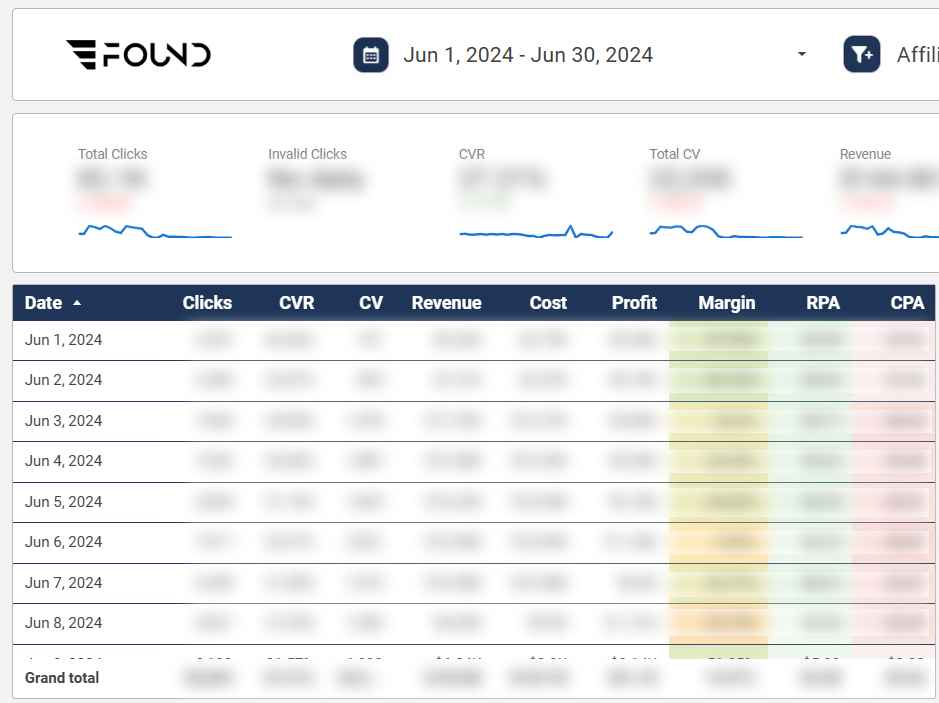Sort the table by Clicks column

[x=207, y=303]
